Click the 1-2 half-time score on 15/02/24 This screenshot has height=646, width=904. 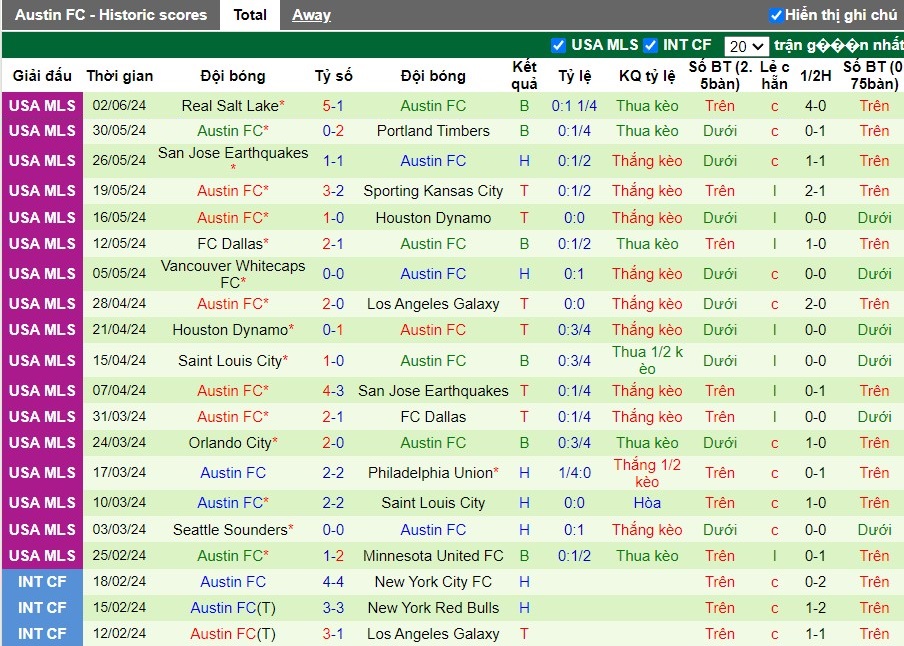tap(815, 608)
